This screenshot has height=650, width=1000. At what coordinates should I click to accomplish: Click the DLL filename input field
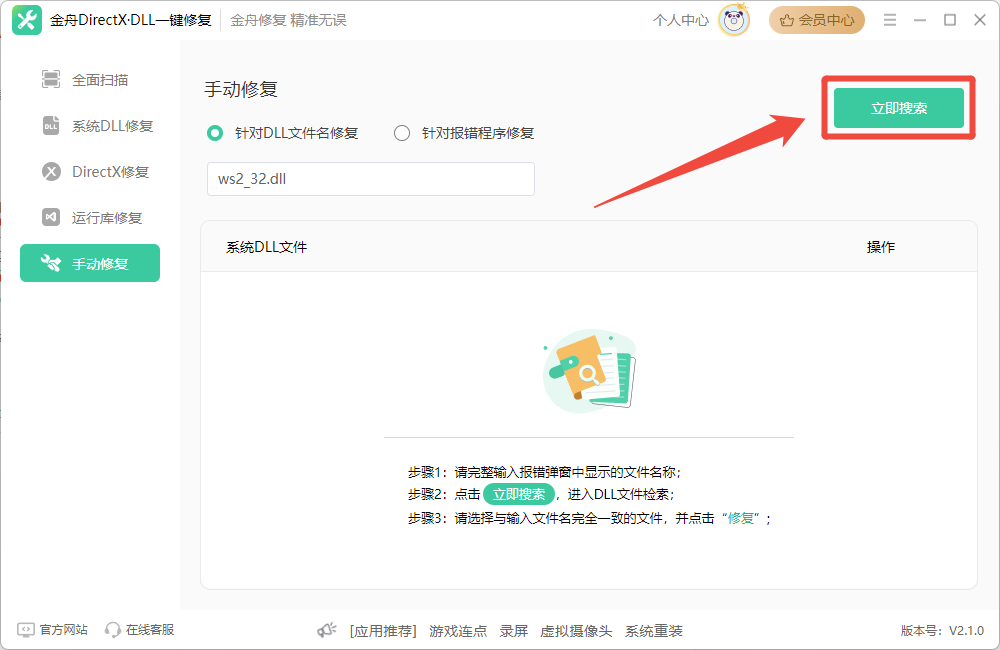tap(371, 179)
